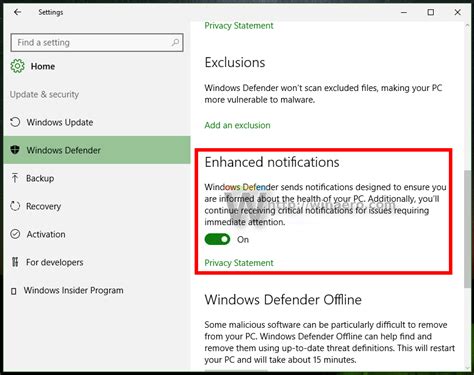474x375 pixels.
Task: Click the Backup upload arrow icon
Action: click(x=15, y=178)
